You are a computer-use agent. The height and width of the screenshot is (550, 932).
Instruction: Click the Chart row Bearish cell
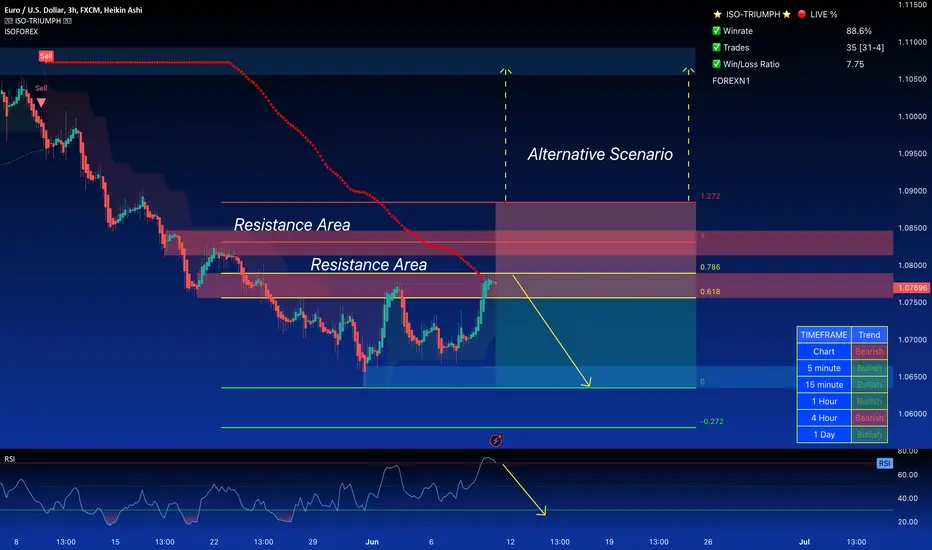(869, 351)
